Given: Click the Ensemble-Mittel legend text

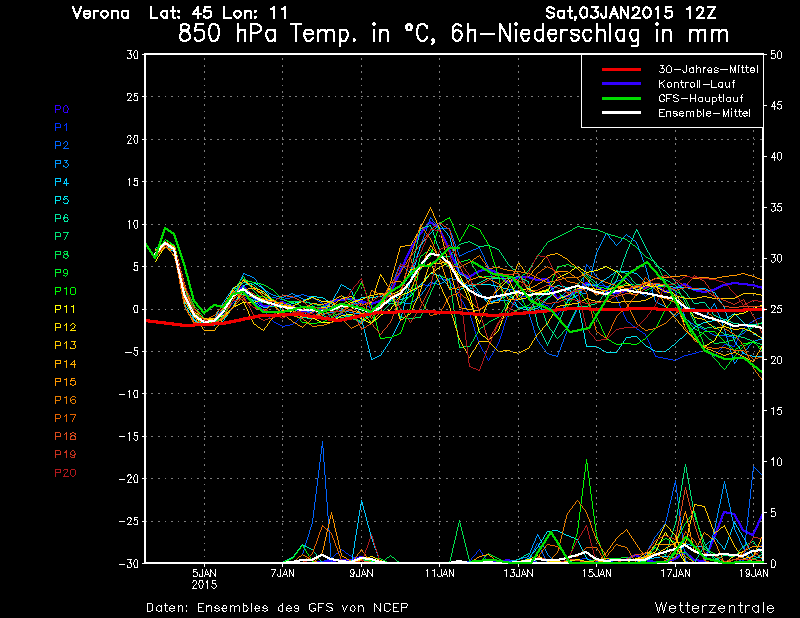Looking at the screenshot, I should tap(704, 113).
